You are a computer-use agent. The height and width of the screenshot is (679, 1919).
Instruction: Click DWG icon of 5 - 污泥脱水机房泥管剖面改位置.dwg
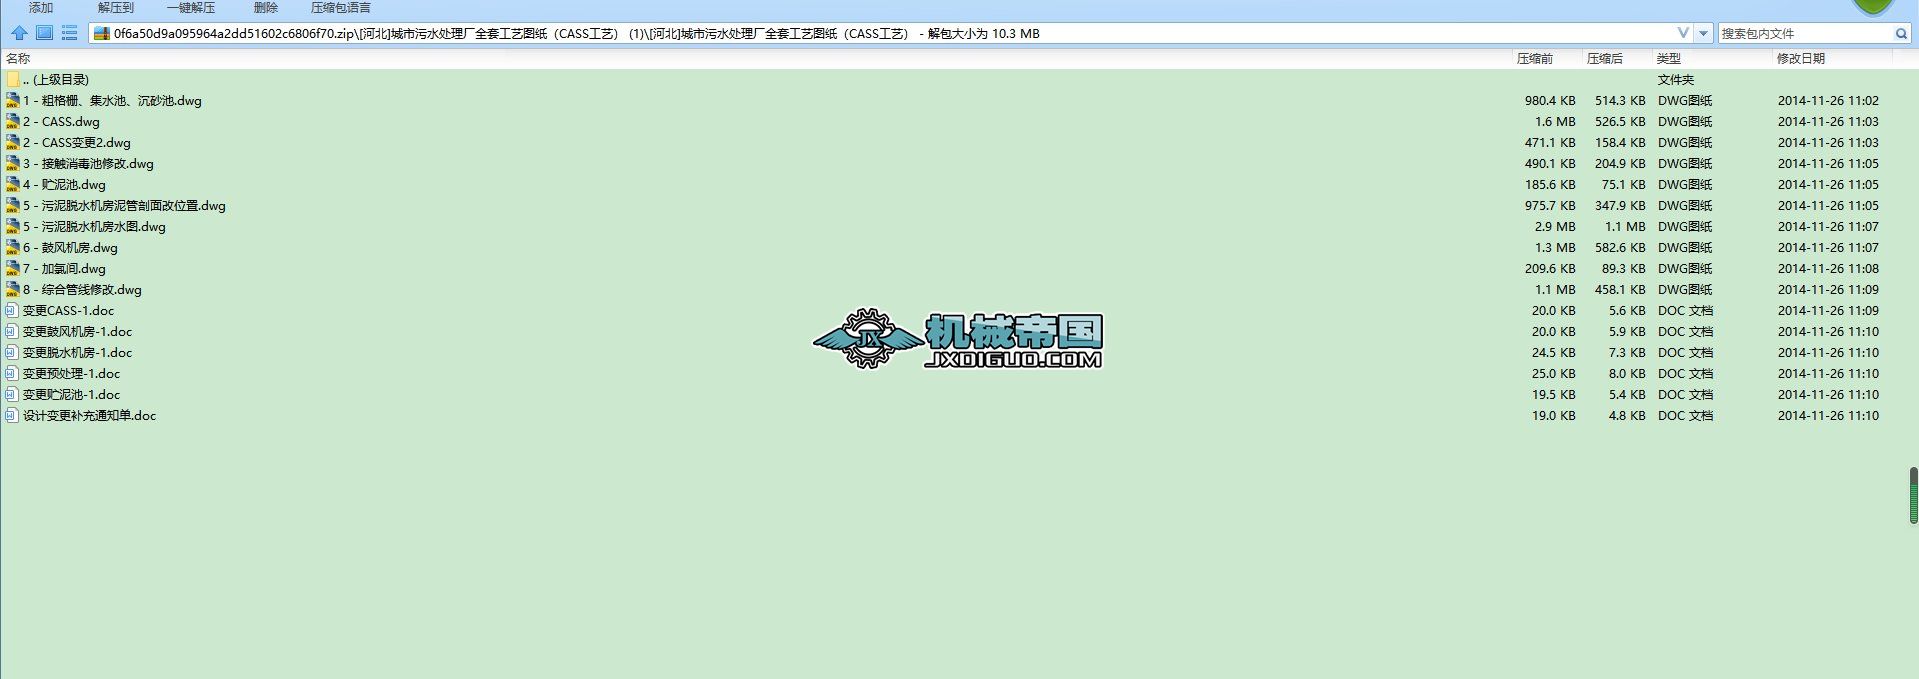pyautogui.click(x=12, y=205)
